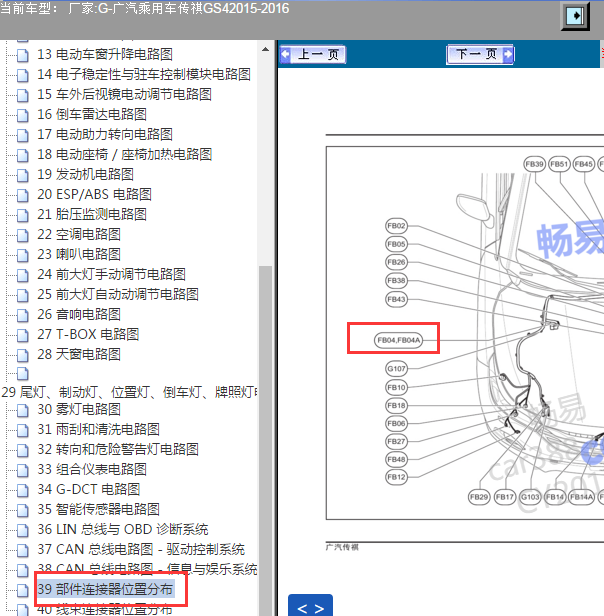Click the blue < > button at bottom
Viewport: 604px width, 616px height.
point(310,606)
